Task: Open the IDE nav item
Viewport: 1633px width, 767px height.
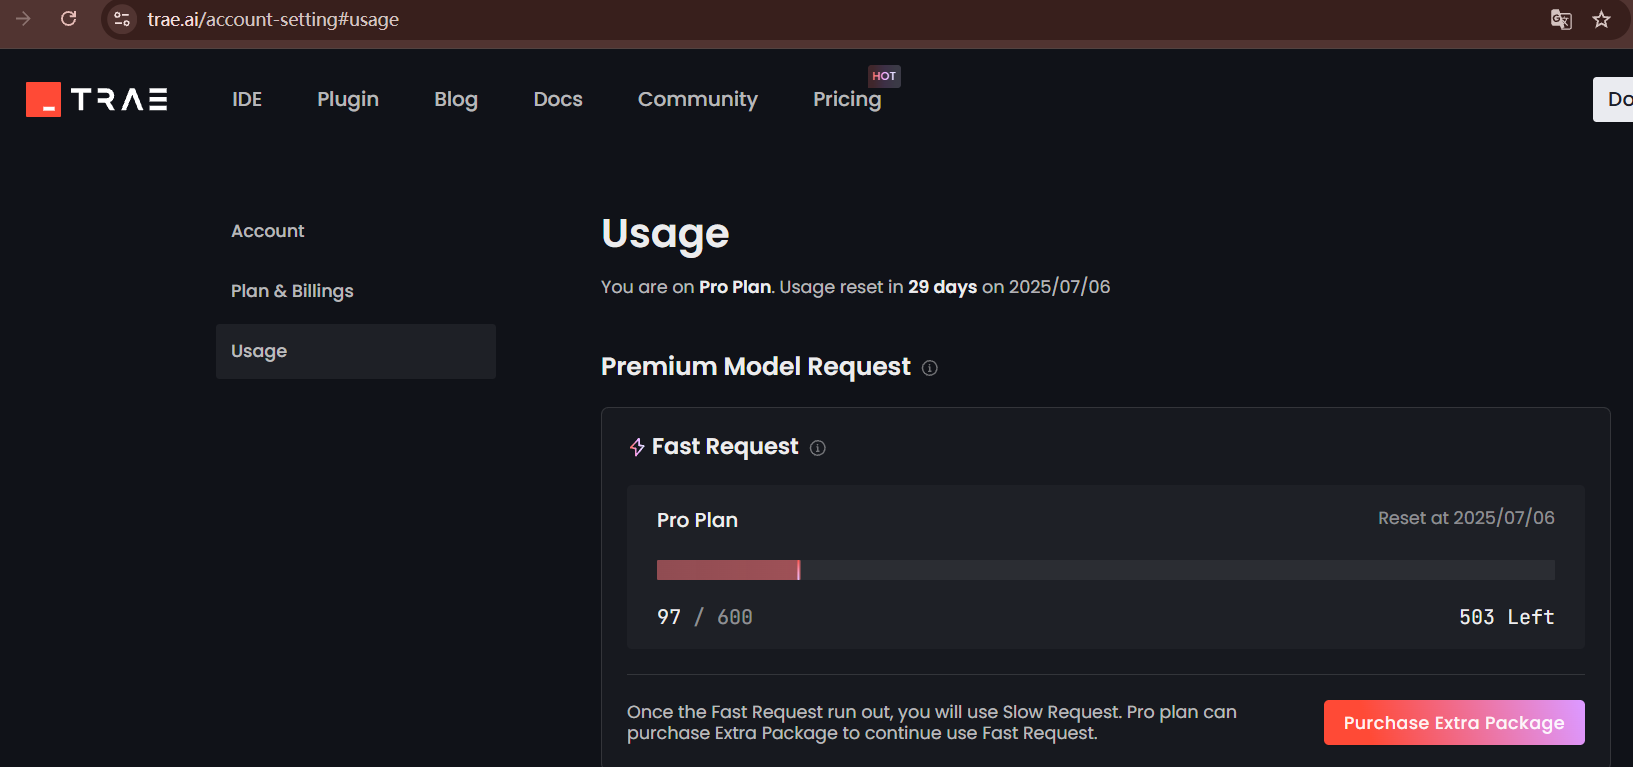Action: [247, 99]
